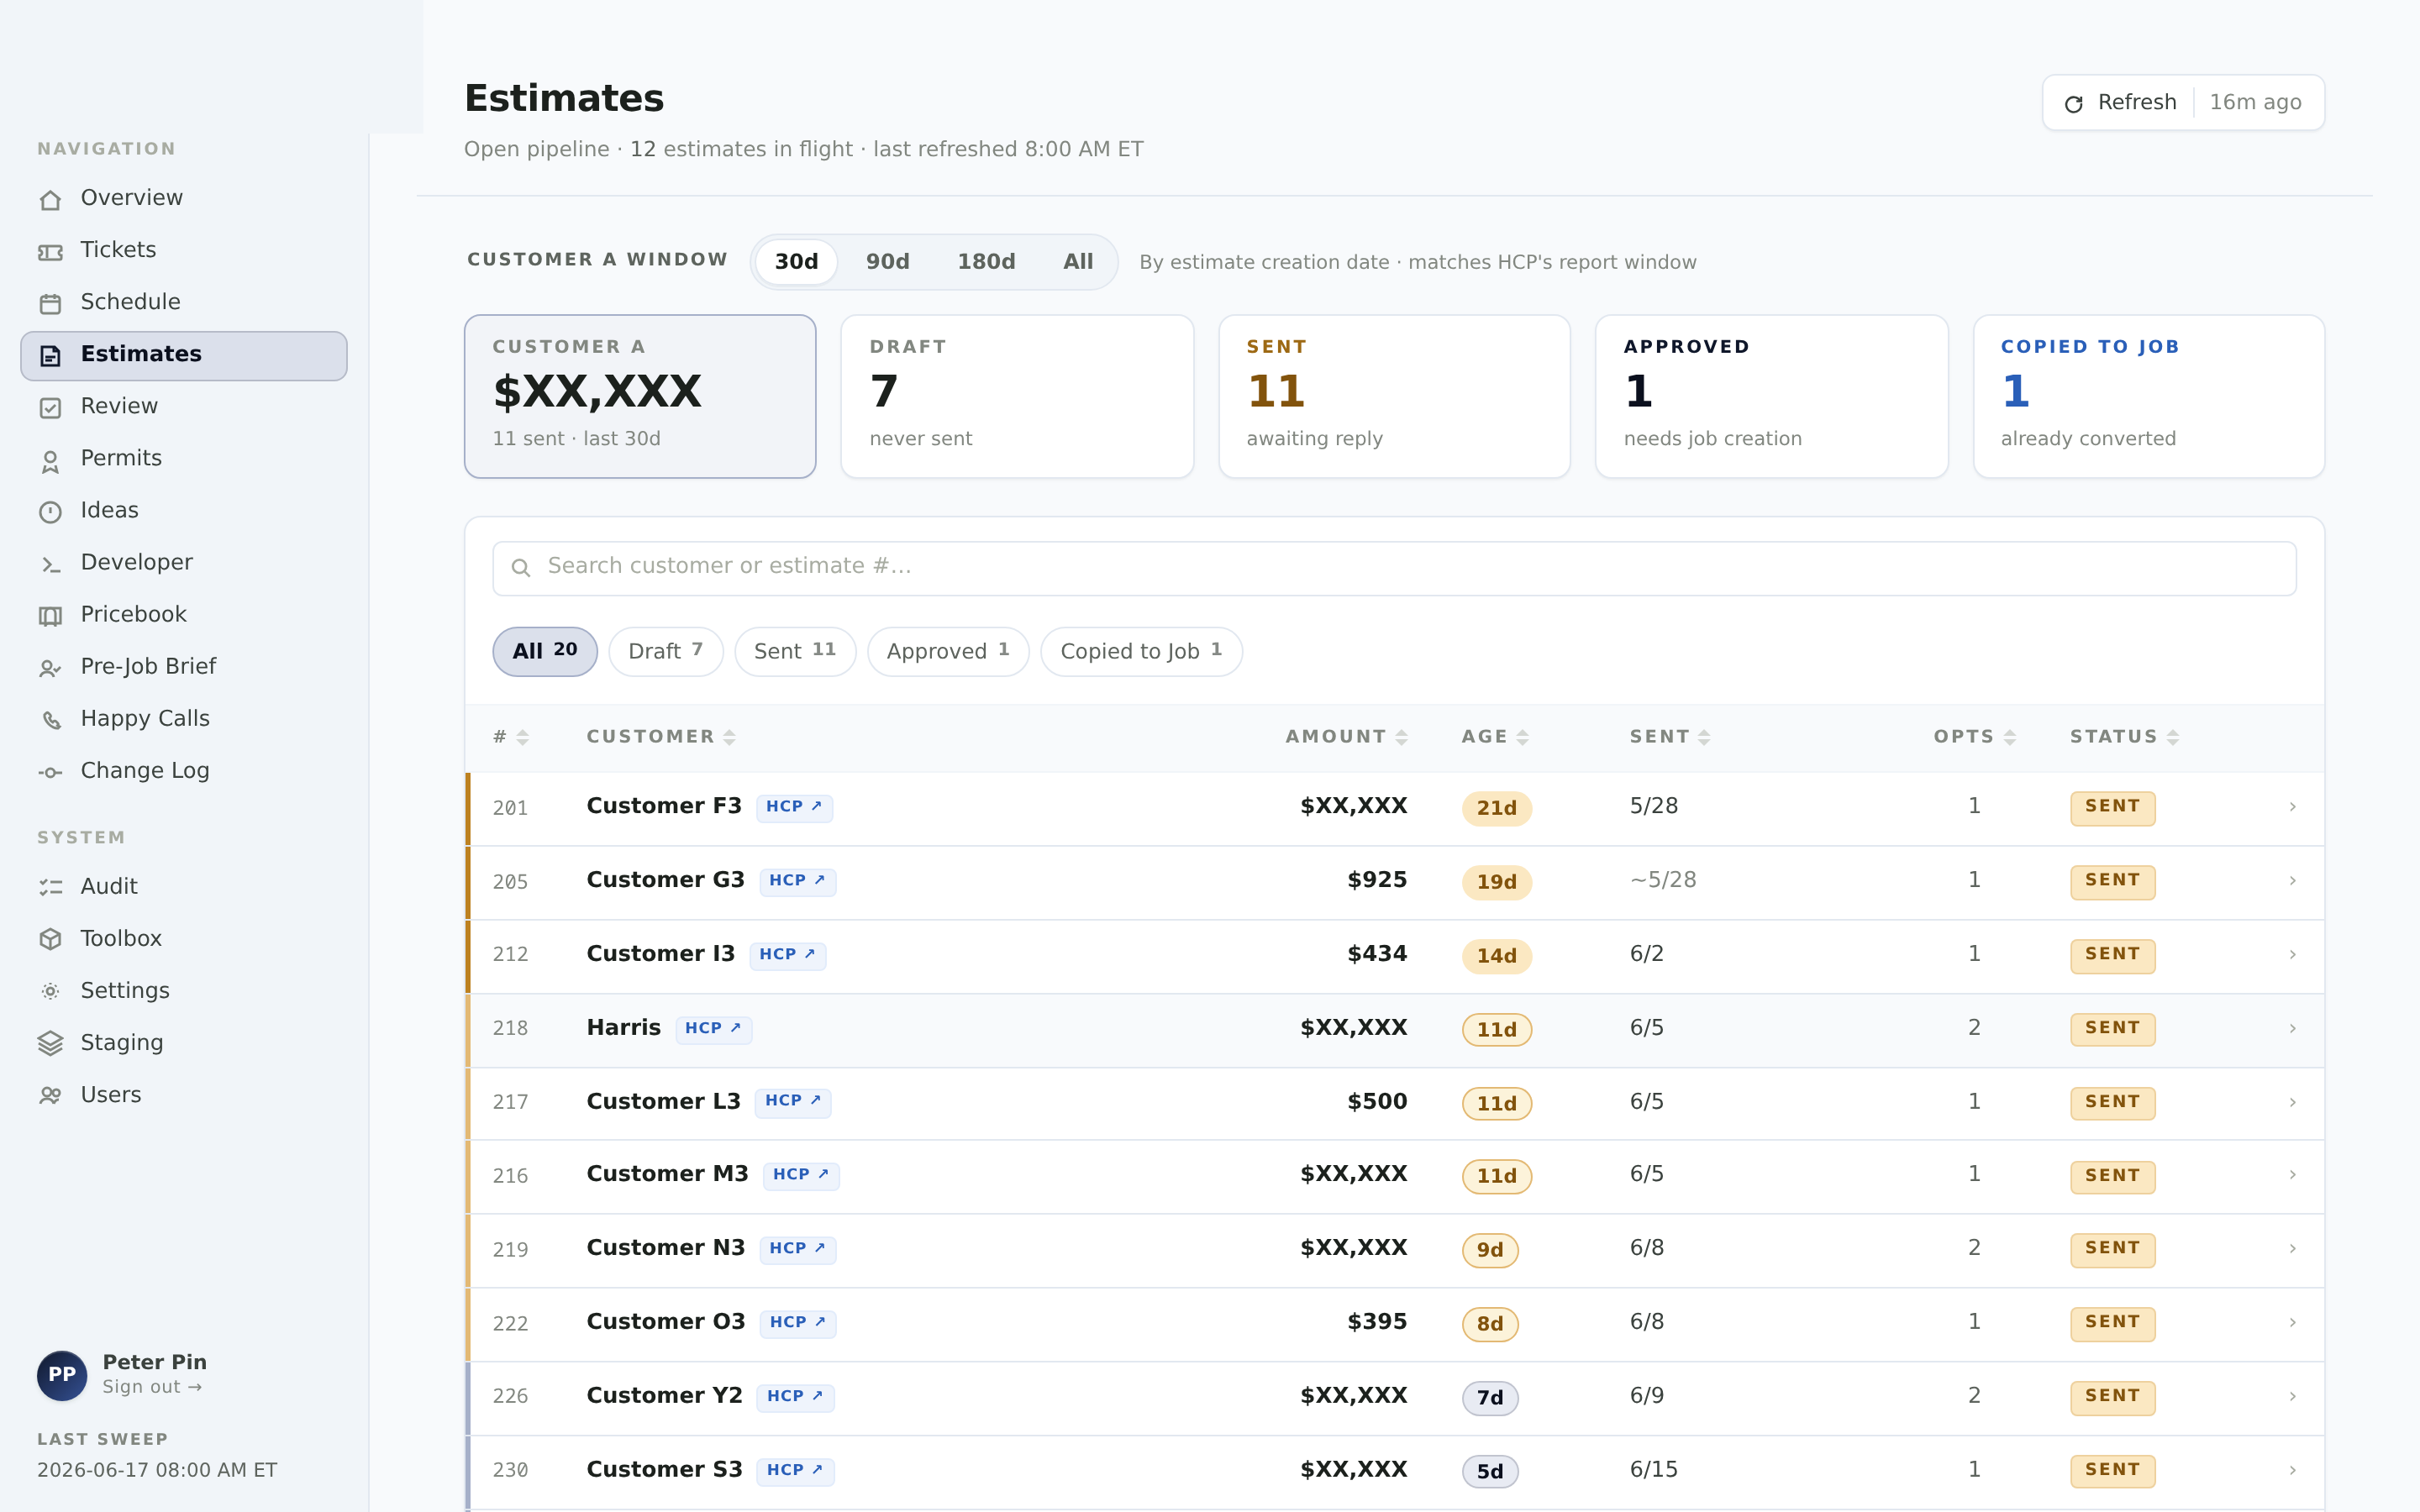This screenshot has width=2420, height=1512.
Task: Open Overview via its house icon
Action: pos(50,199)
